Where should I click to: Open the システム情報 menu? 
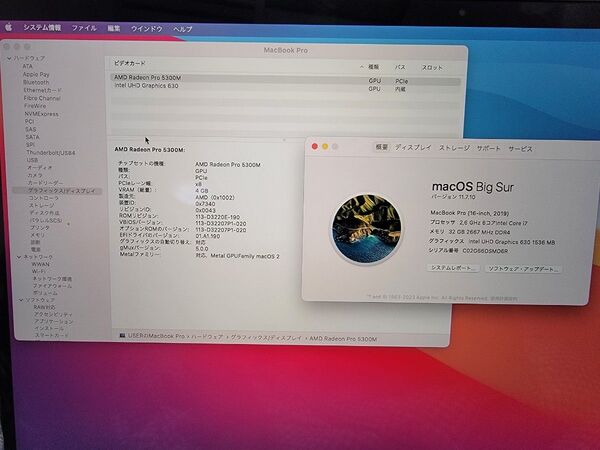(42, 28)
